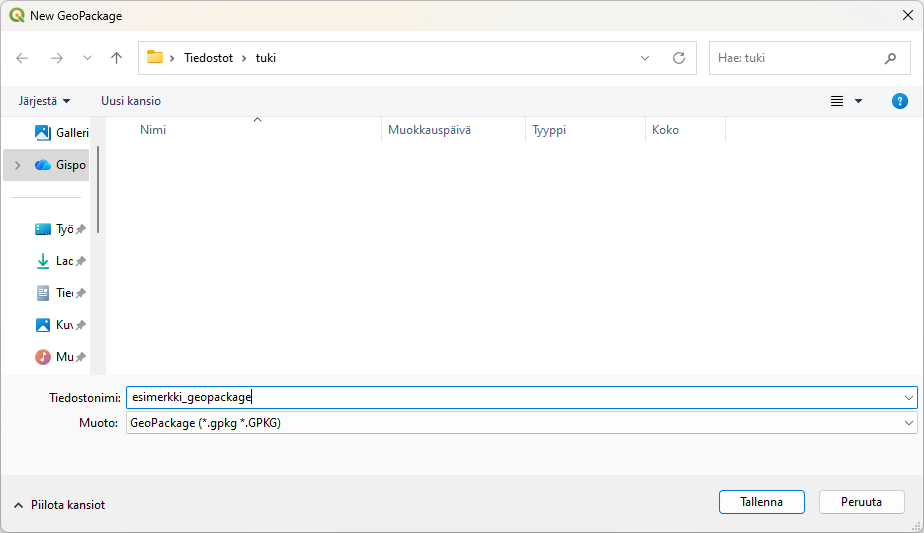Click the search magnifier icon
This screenshot has height=533, width=924.
[890, 58]
